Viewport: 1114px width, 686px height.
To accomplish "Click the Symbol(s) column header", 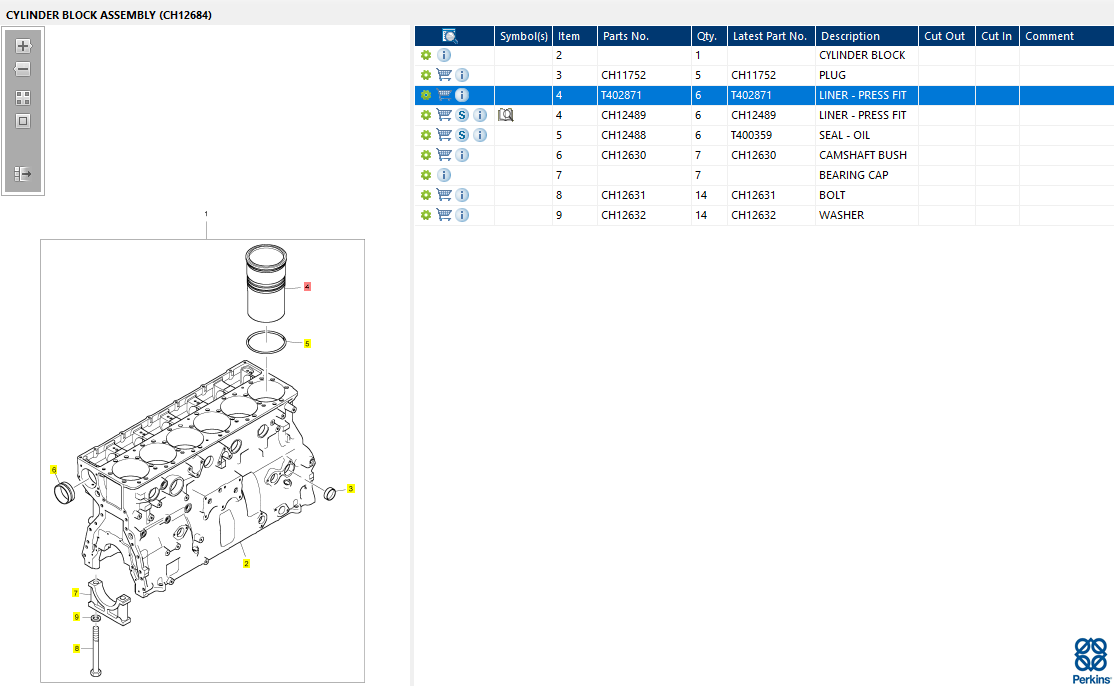I will [524, 36].
